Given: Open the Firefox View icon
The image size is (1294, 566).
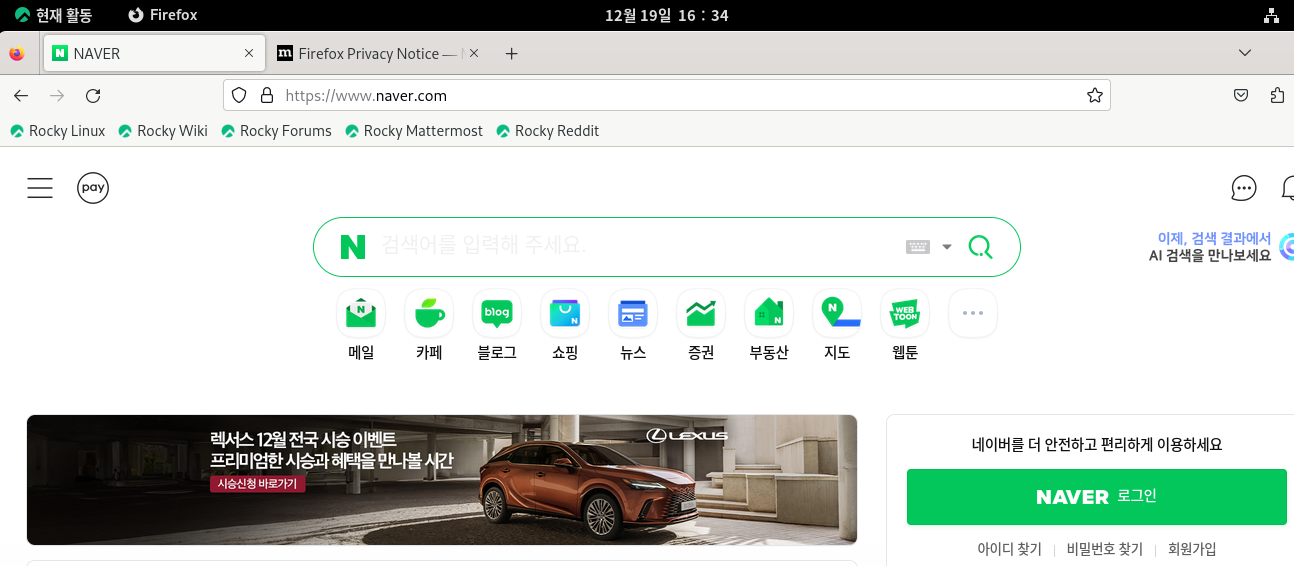Looking at the screenshot, I should 17,54.
